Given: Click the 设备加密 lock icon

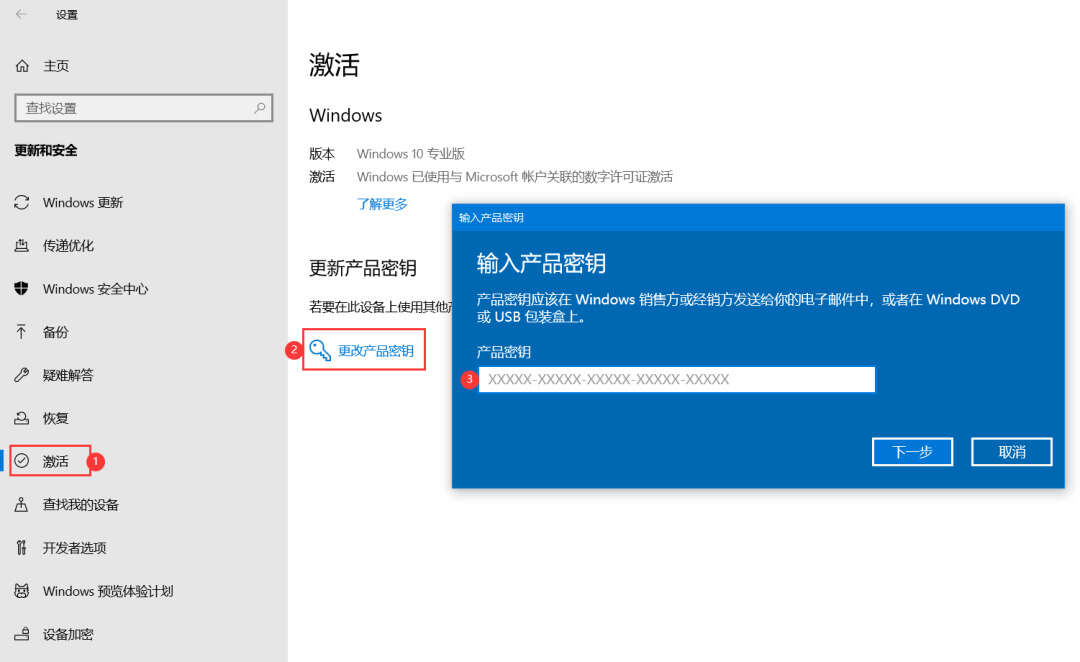Looking at the screenshot, I should click(x=22, y=634).
